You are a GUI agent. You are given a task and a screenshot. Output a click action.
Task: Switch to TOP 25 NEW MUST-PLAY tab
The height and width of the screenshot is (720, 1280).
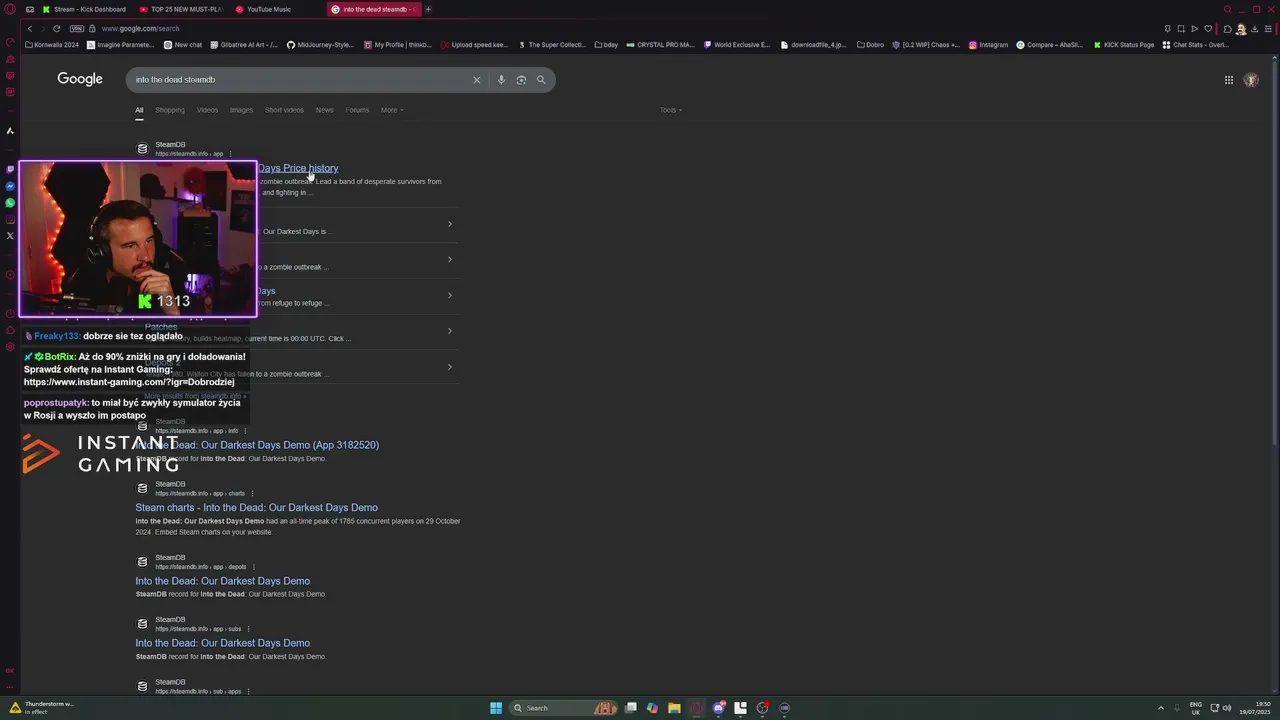coord(181,9)
